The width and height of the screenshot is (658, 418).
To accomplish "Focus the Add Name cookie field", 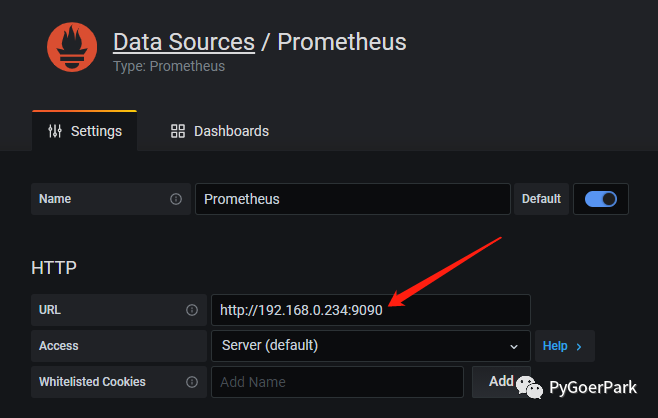I will click(x=337, y=381).
